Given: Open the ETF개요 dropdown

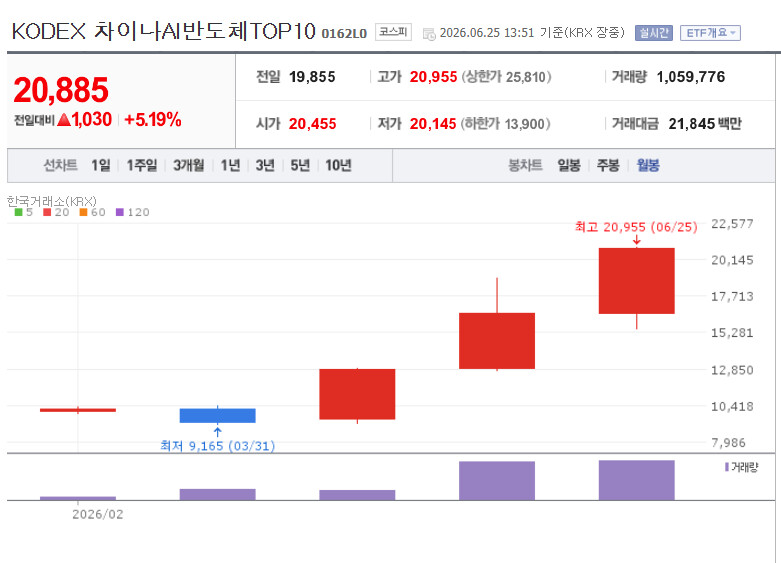Looking at the screenshot, I should point(710,33).
